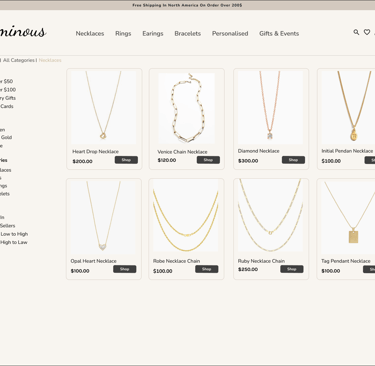Sort by Best Sellers in sidebar

tap(8, 226)
